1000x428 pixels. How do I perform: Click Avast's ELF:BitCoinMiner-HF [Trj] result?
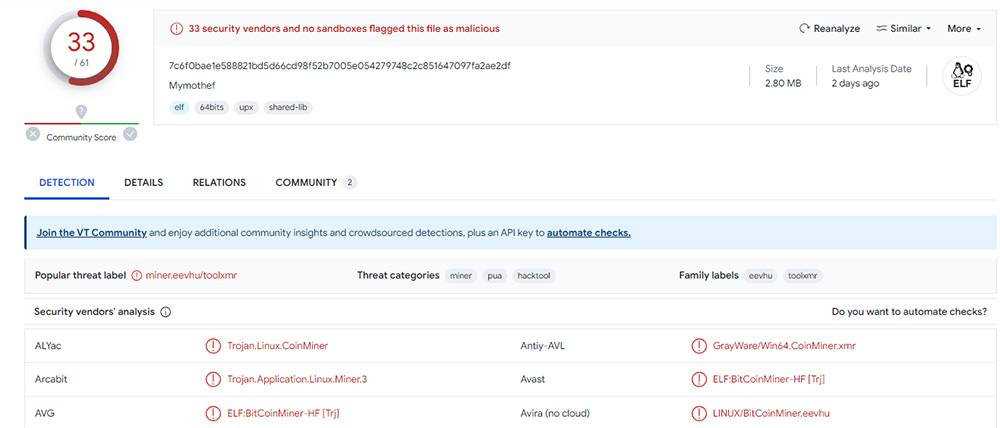(x=768, y=380)
